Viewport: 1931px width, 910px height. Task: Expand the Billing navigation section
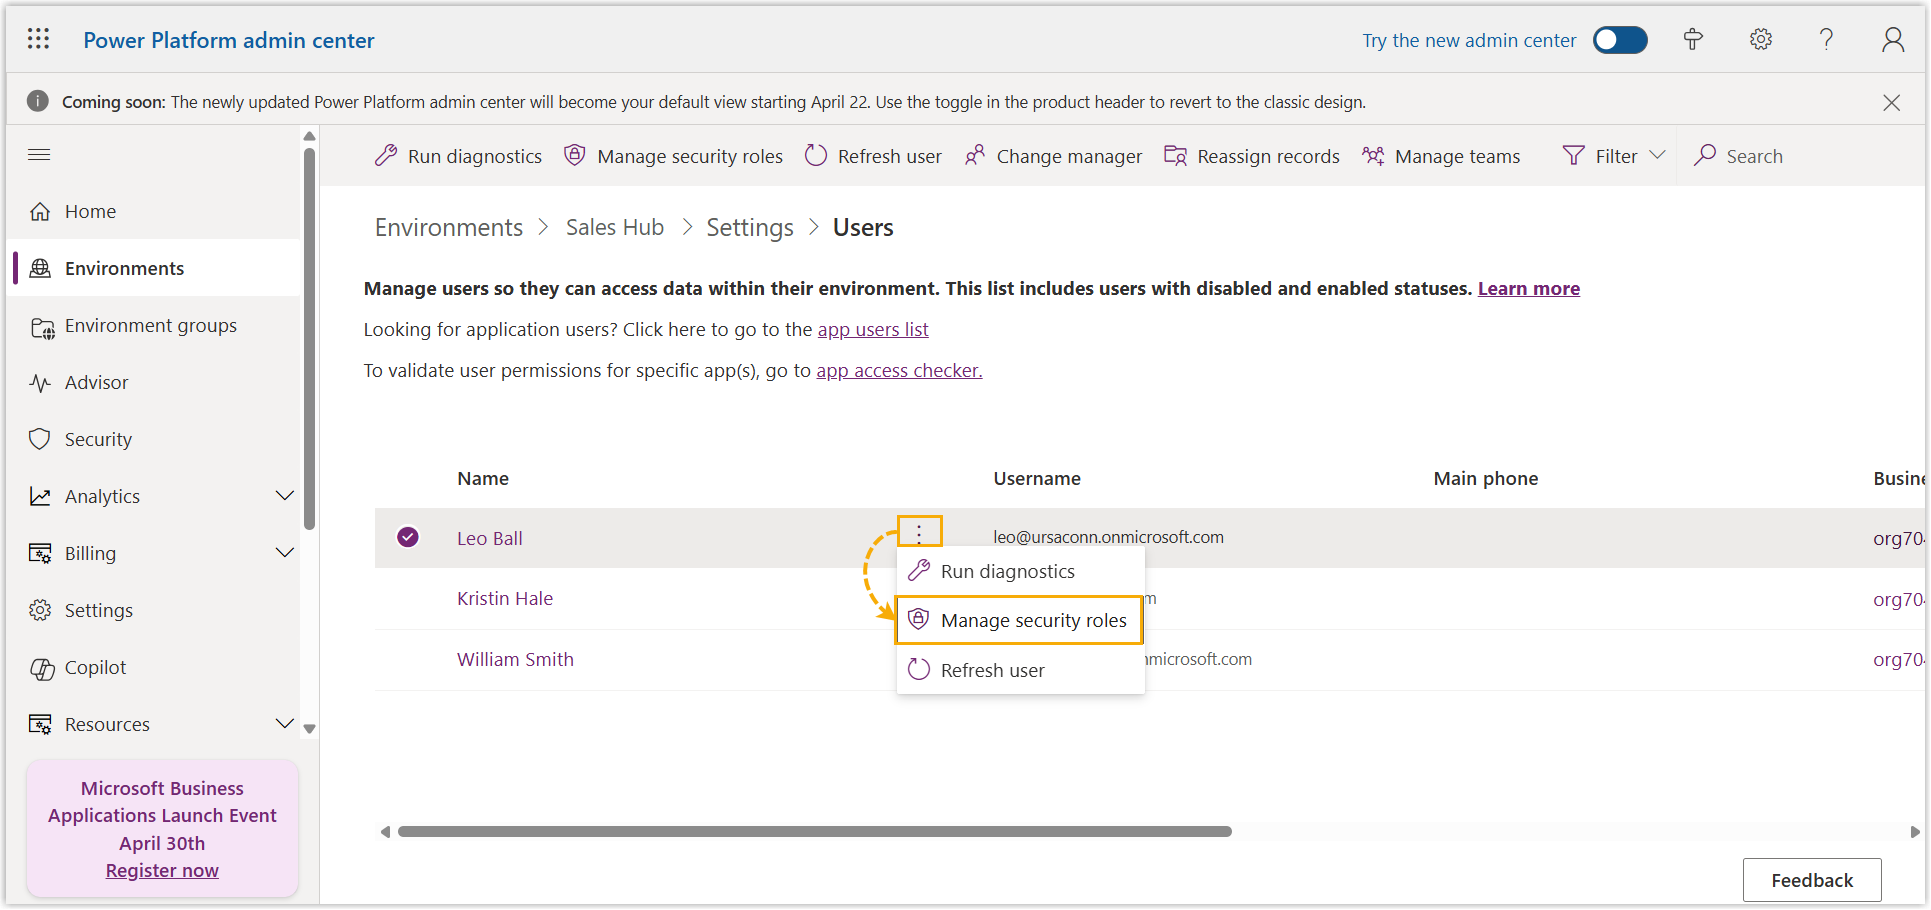(x=284, y=553)
